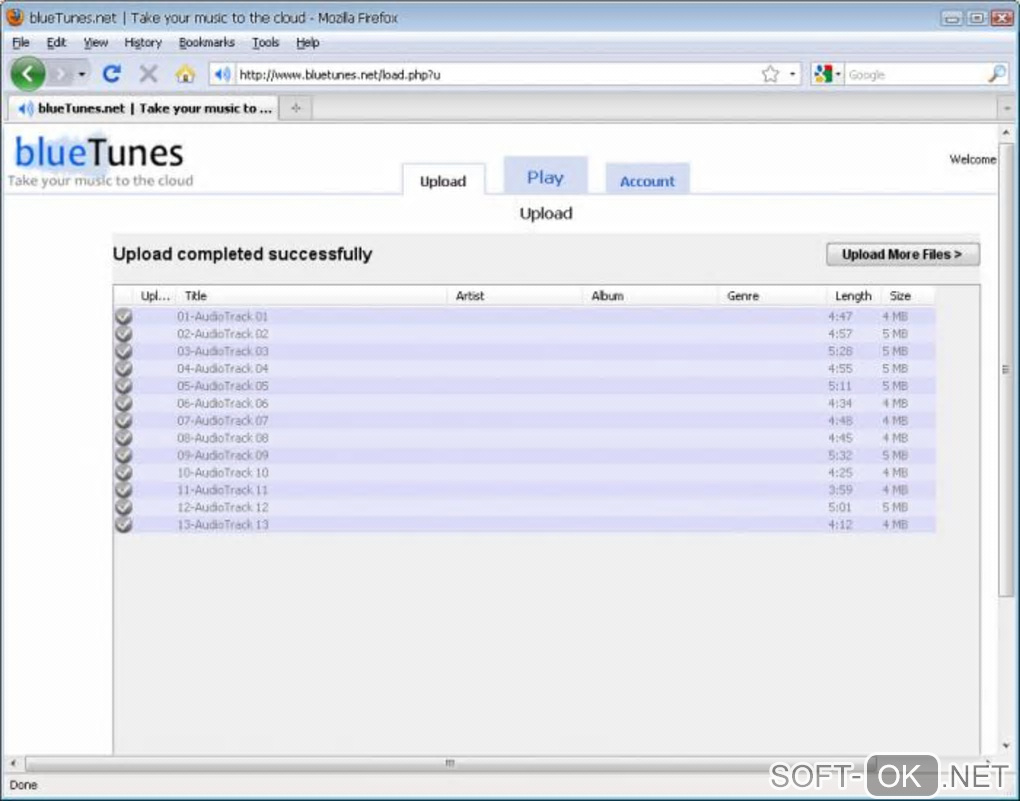Viewport: 1020px width, 801px height.
Task: Click the scroll up arrow of page scrollbar
Action: click(1006, 133)
